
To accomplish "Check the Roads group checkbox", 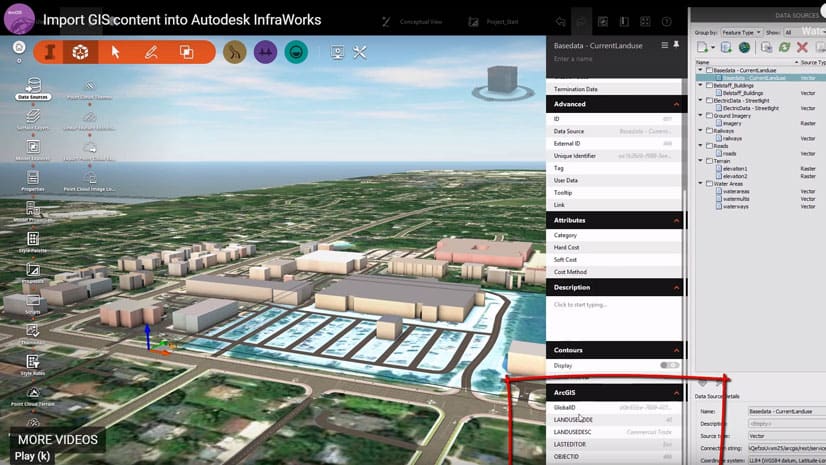I will tap(709, 146).
